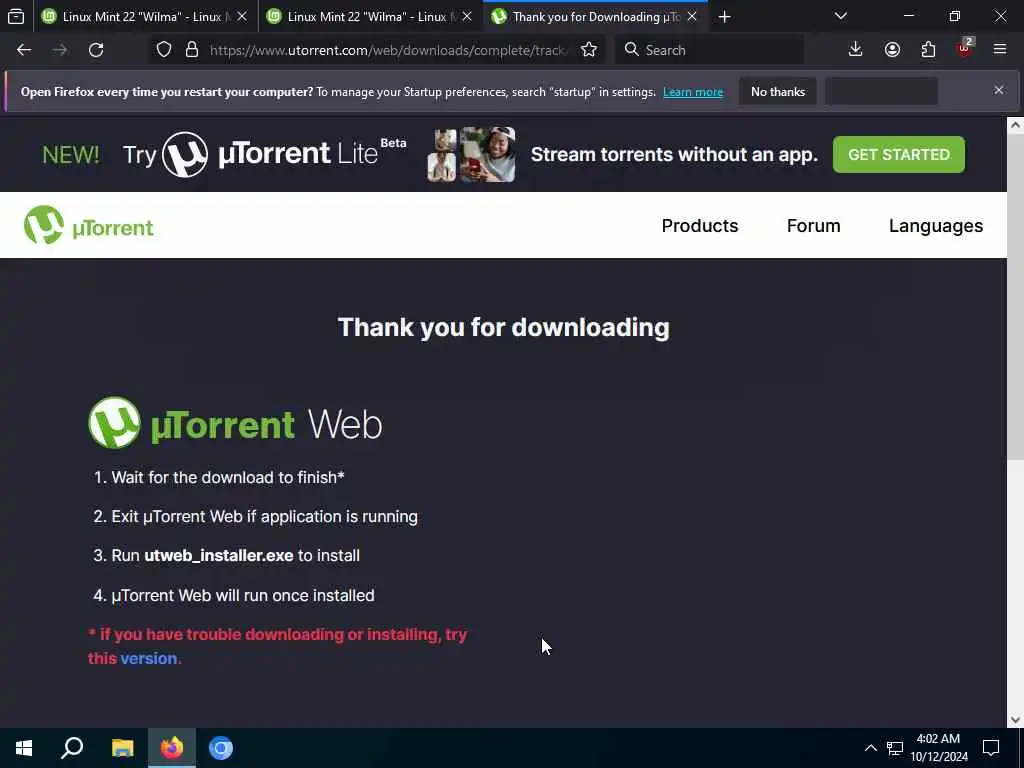Open the Firefox account icon
This screenshot has height=768, width=1024.
pos(892,50)
